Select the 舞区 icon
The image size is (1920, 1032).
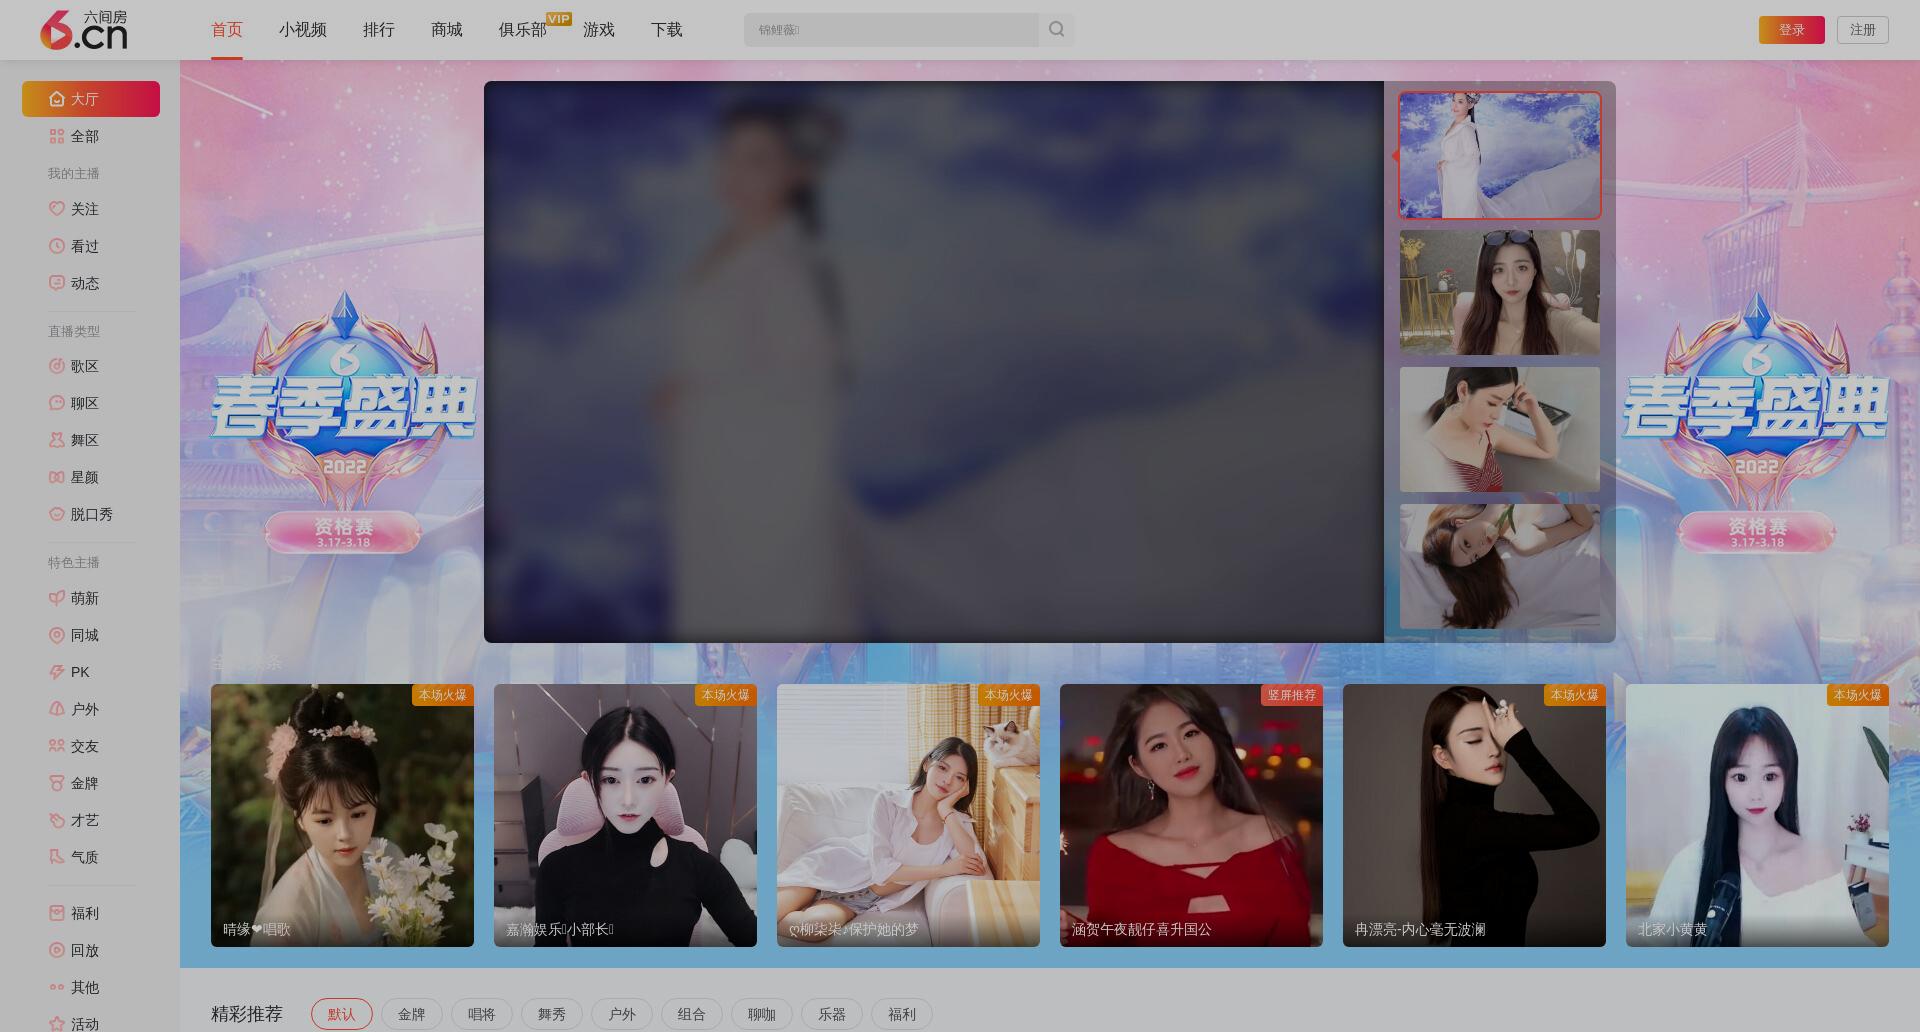(x=57, y=440)
